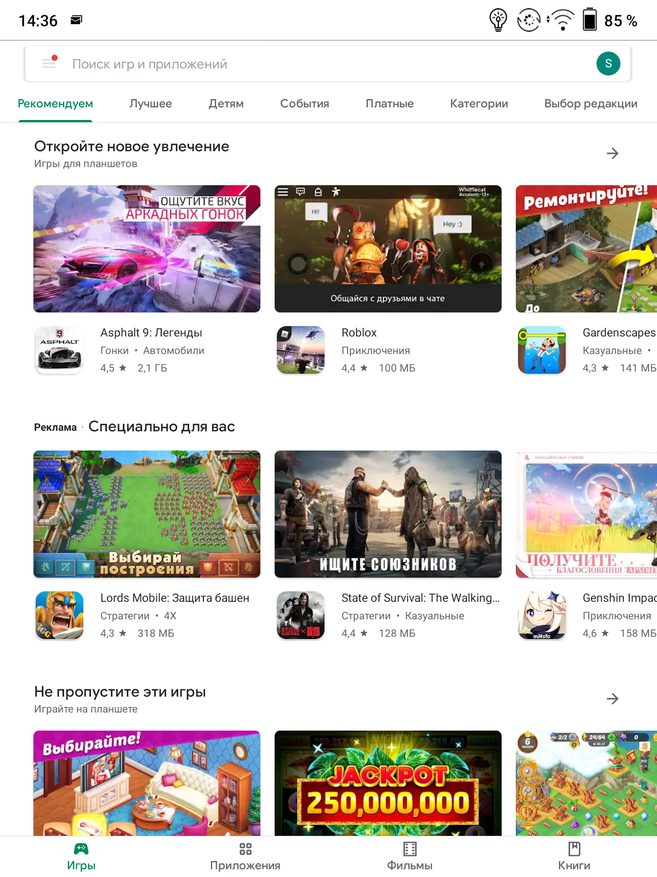
Task: Open the Asphalt 9 arcade racing banner
Action: pyautogui.click(x=147, y=248)
